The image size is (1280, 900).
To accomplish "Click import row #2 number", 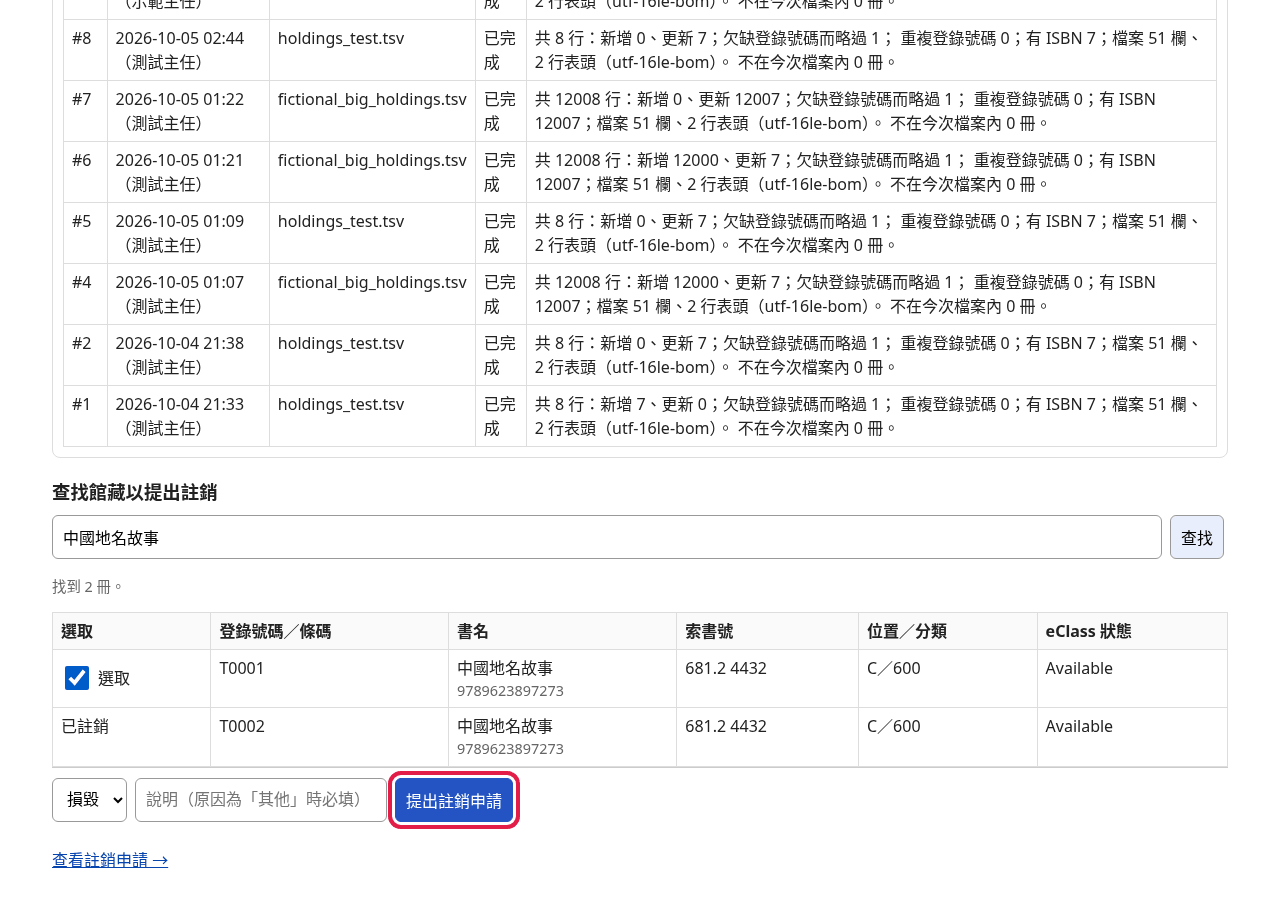I will (x=82, y=343).
